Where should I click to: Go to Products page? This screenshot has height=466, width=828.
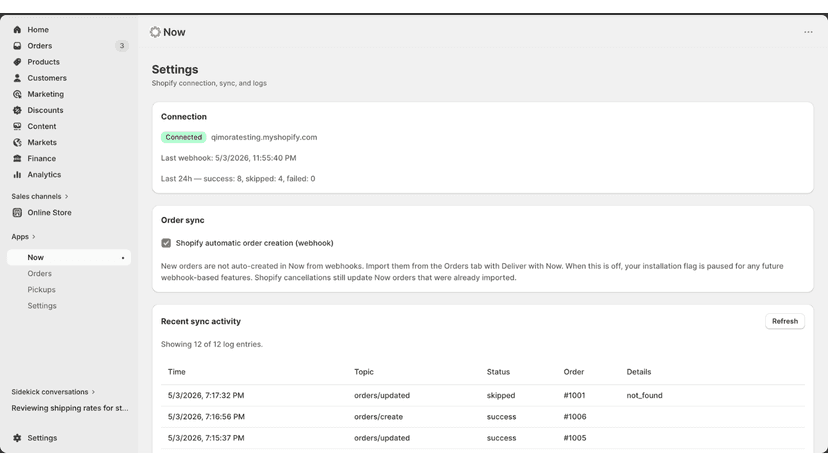[x=43, y=62]
